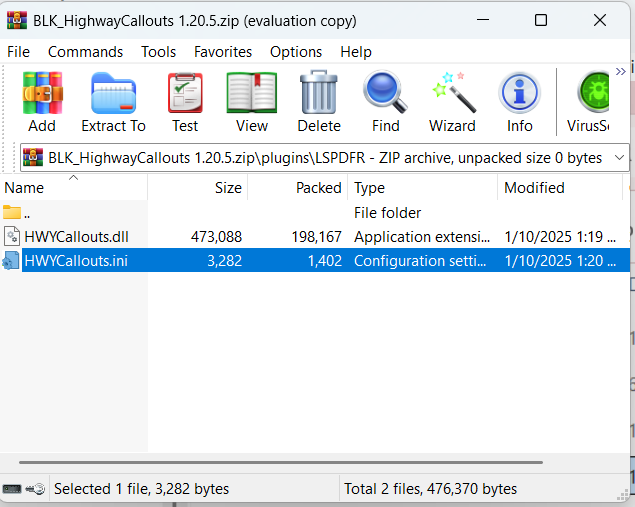Viewport: 635px width, 507px height.
Task: Click the 1,402 packed value
Action: pos(325,261)
